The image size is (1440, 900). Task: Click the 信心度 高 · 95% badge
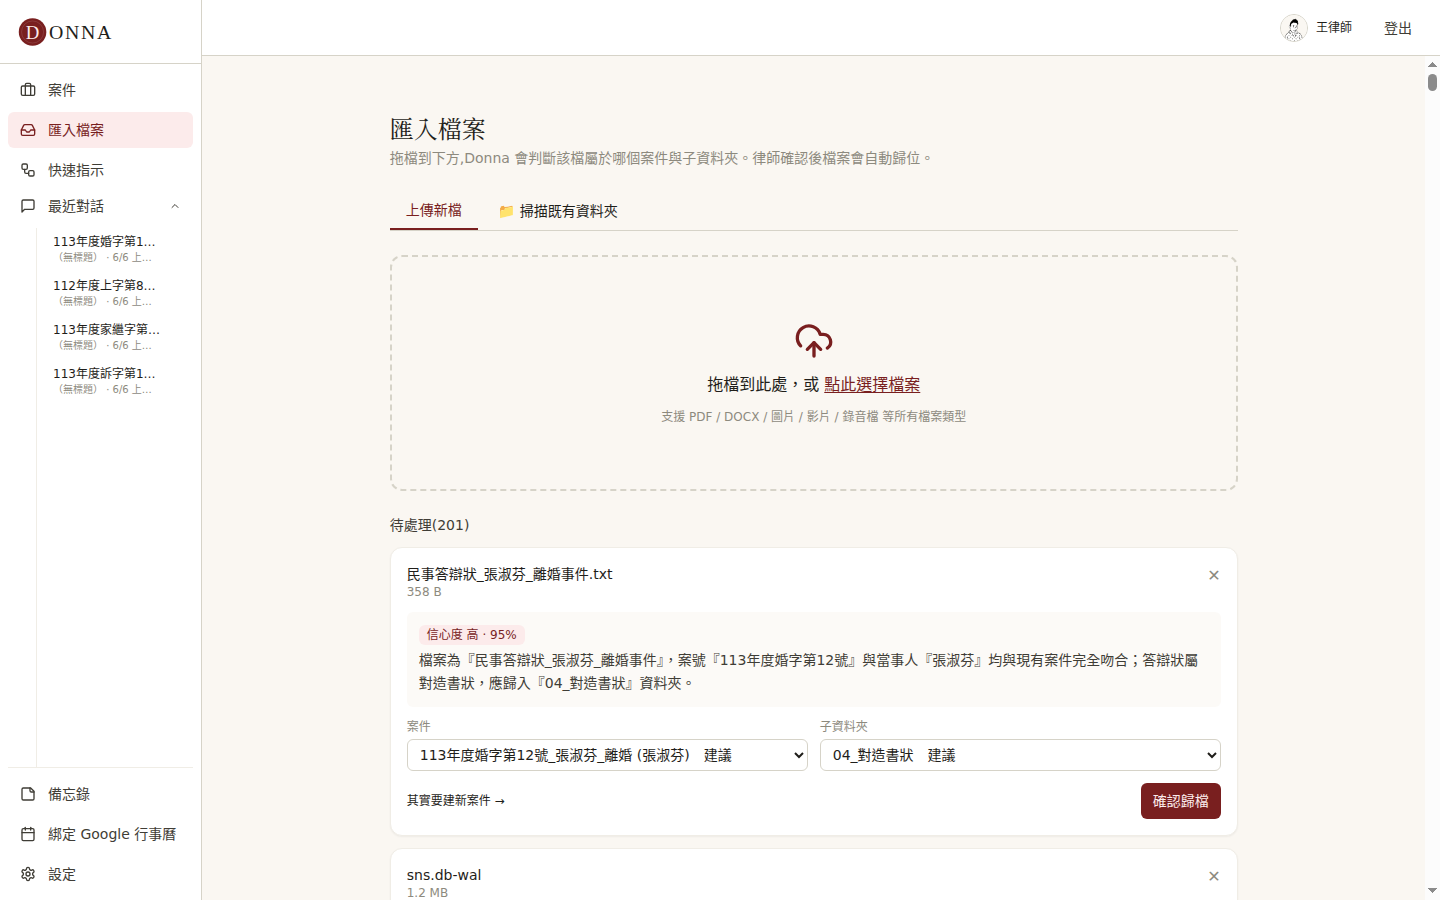tap(472, 634)
